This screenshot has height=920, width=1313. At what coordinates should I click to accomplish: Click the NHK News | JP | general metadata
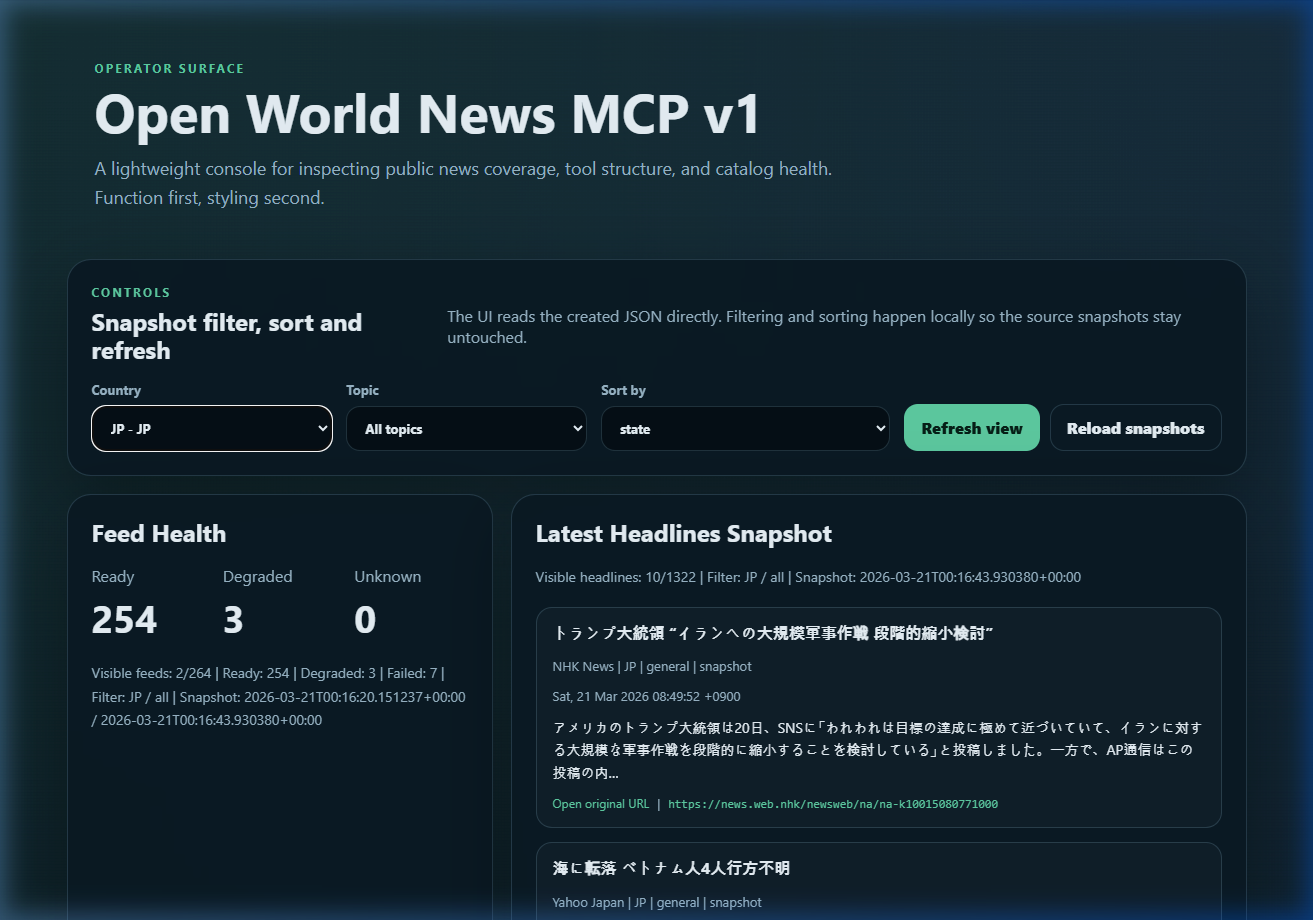(x=652, y=666)
